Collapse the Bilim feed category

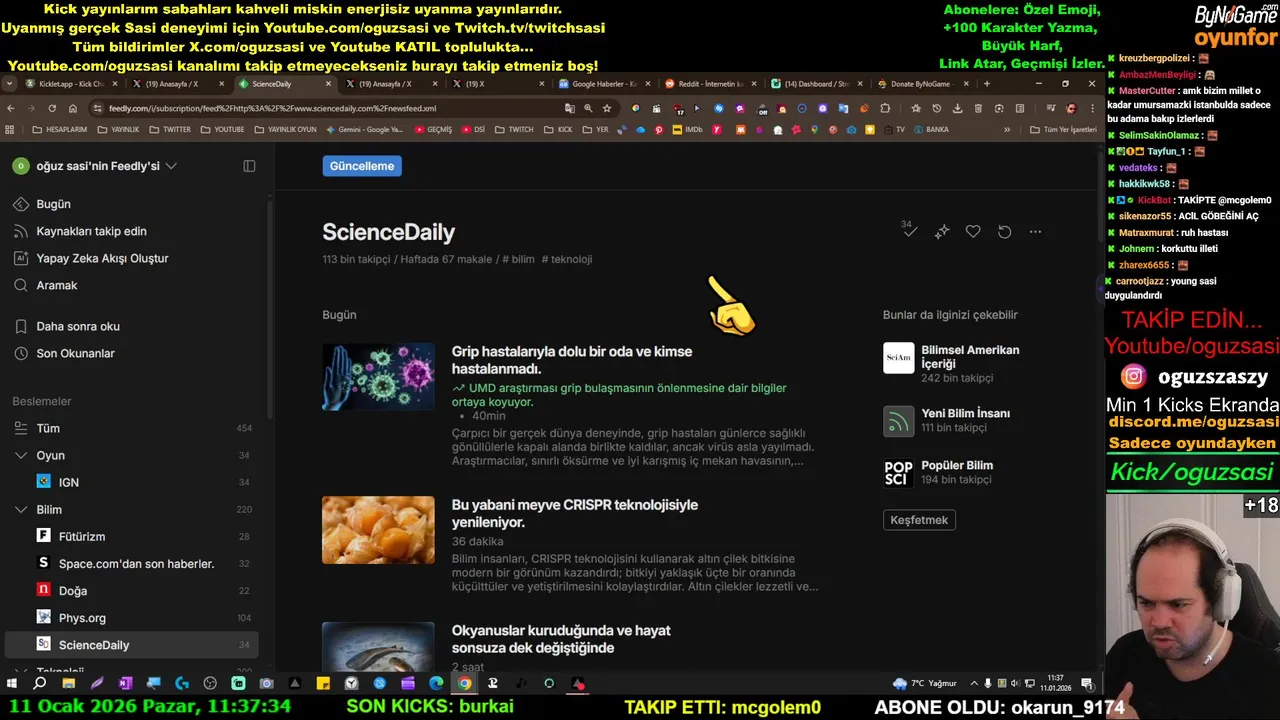[x=20, y=509]
